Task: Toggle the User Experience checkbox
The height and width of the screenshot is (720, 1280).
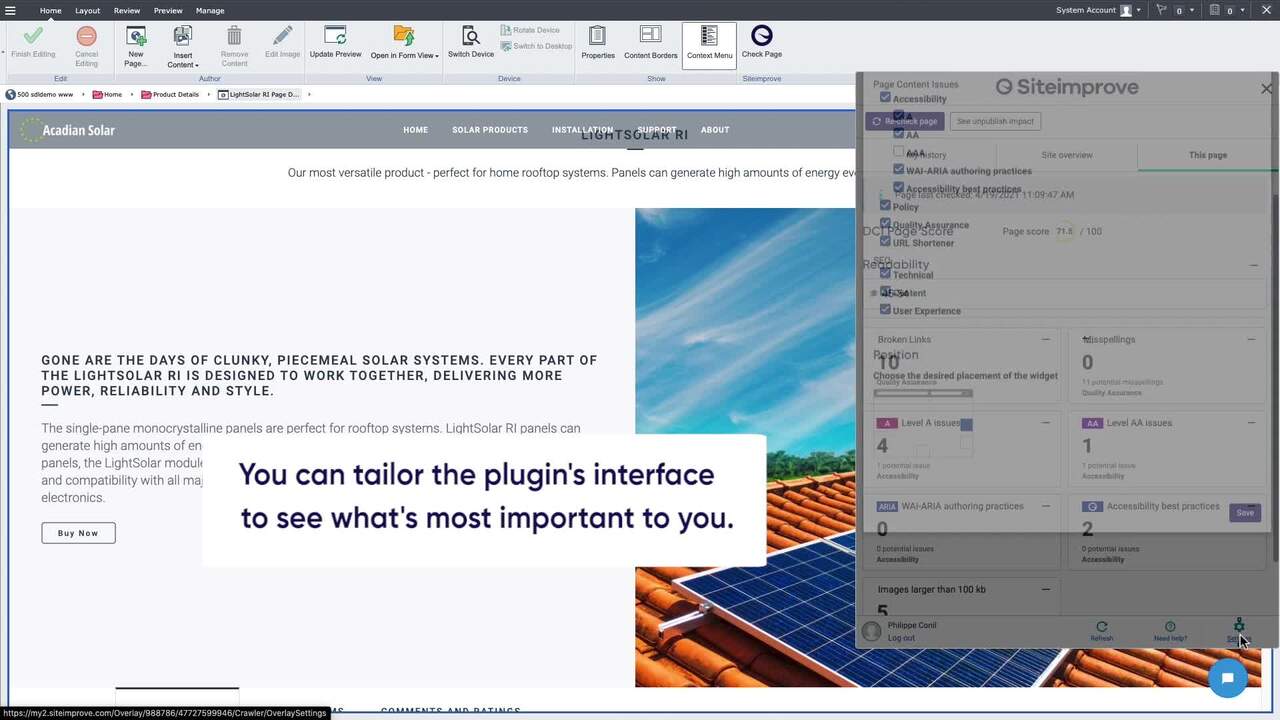Action: pos(885,310)
